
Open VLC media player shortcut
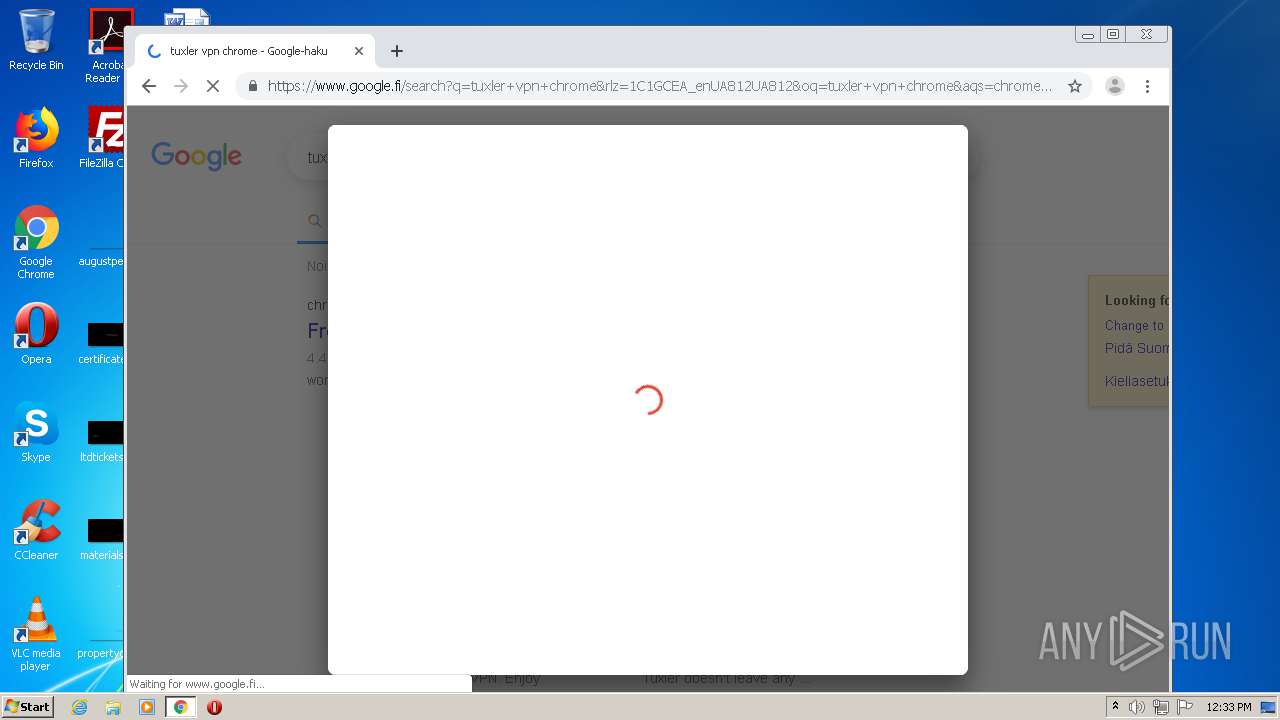coord(36,634)
